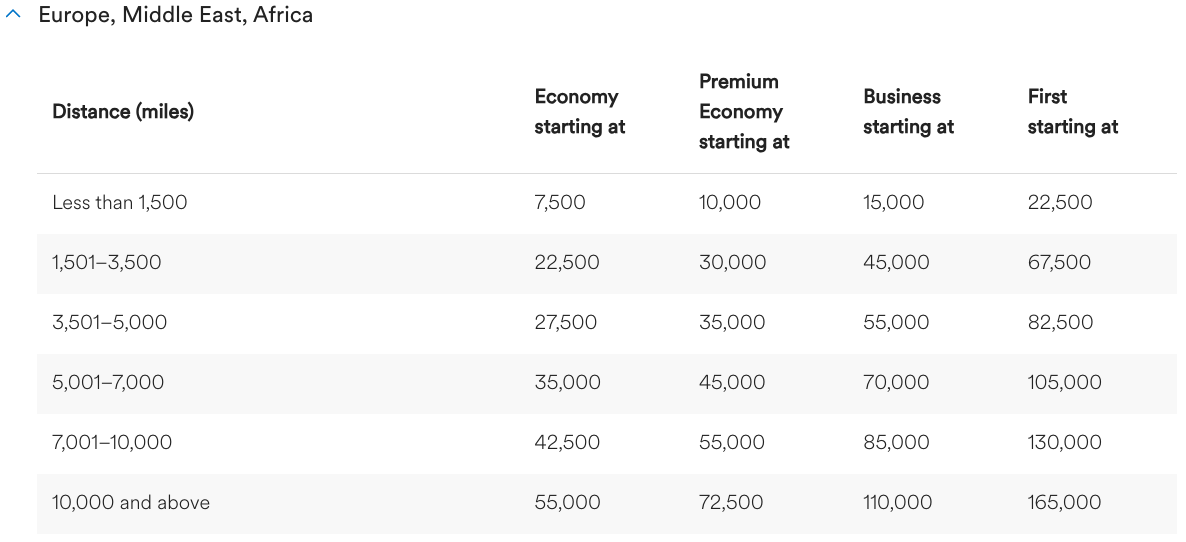Click the Premium Economy starting at header
Screen dimensions: 1186x542
click(x=743, y=111)
